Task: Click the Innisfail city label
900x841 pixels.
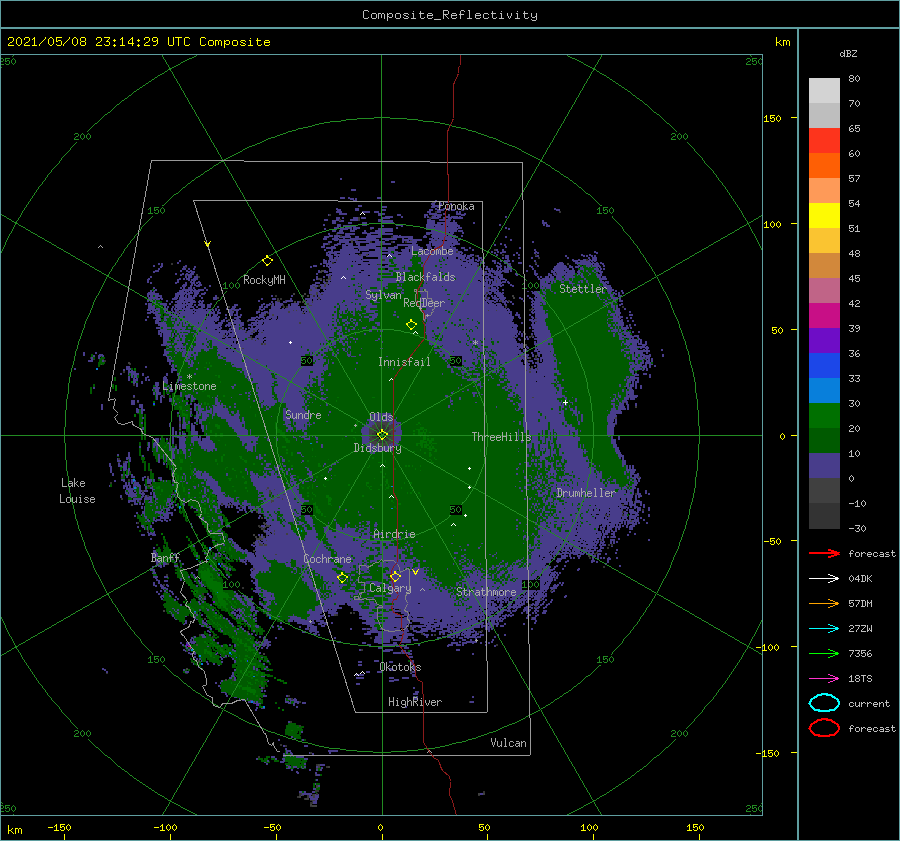Action: 404,362
